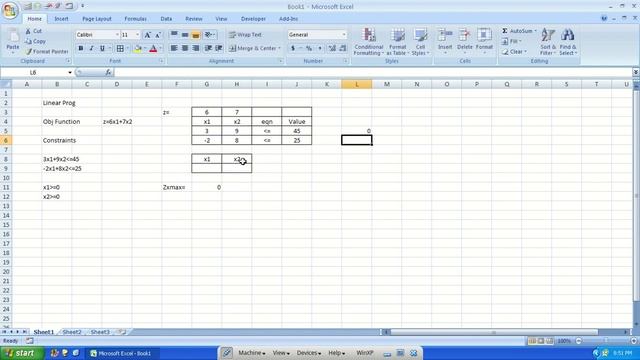Toggle Italic formatting

pos(91,49)
